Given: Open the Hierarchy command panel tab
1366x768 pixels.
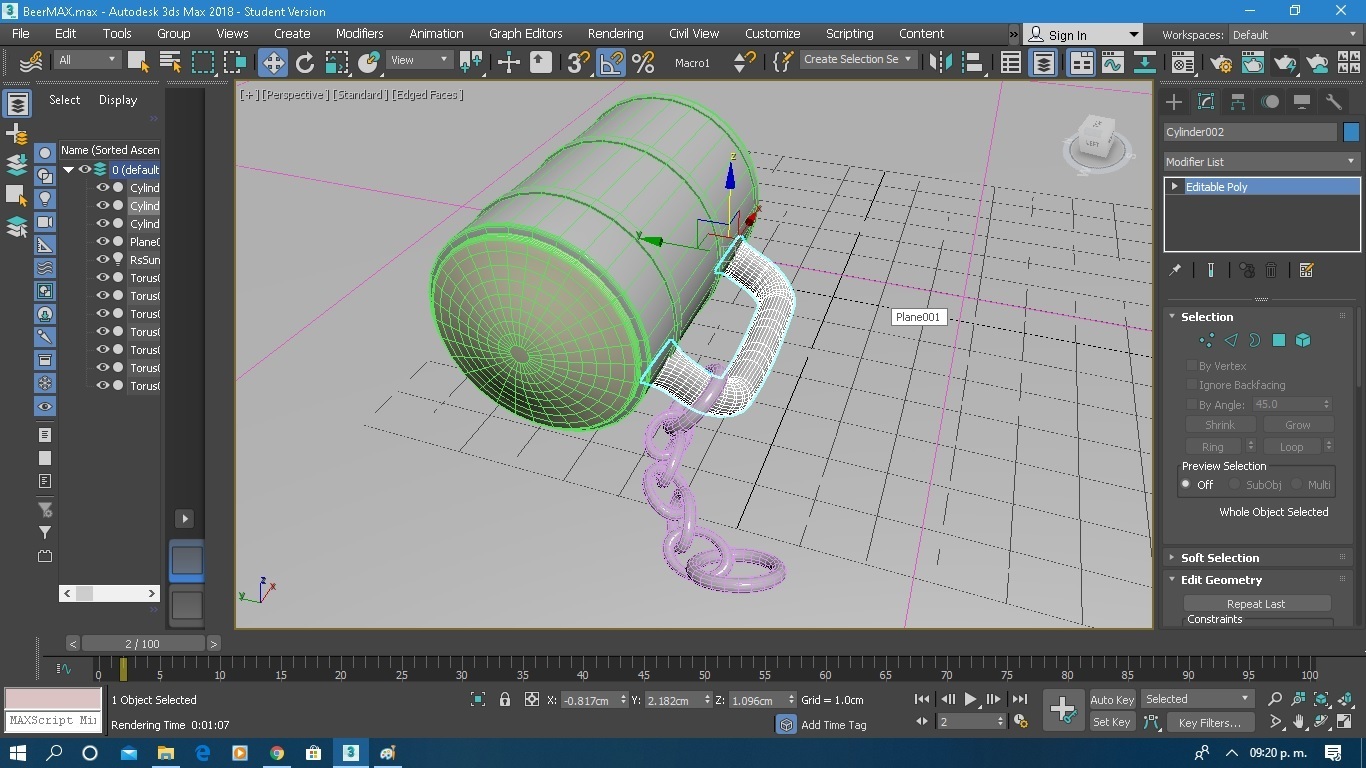Looking at the screenshot, I should point(1238,102).
